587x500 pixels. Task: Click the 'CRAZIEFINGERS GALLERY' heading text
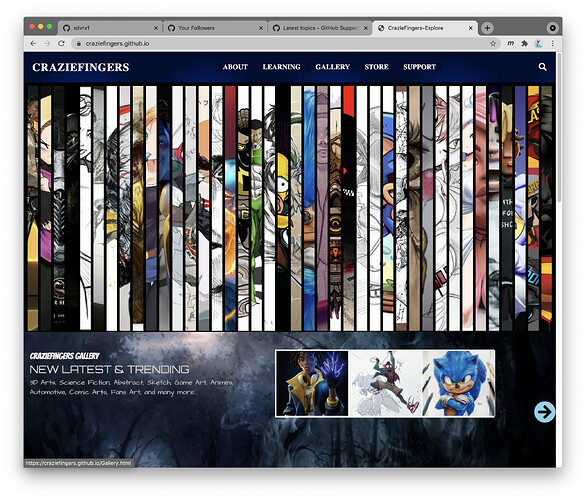(65, 356)
